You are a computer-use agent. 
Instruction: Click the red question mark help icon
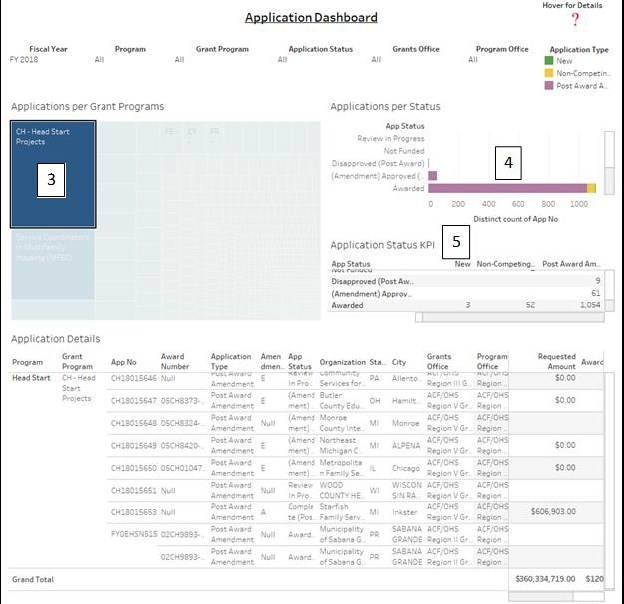tap(575, 20)
